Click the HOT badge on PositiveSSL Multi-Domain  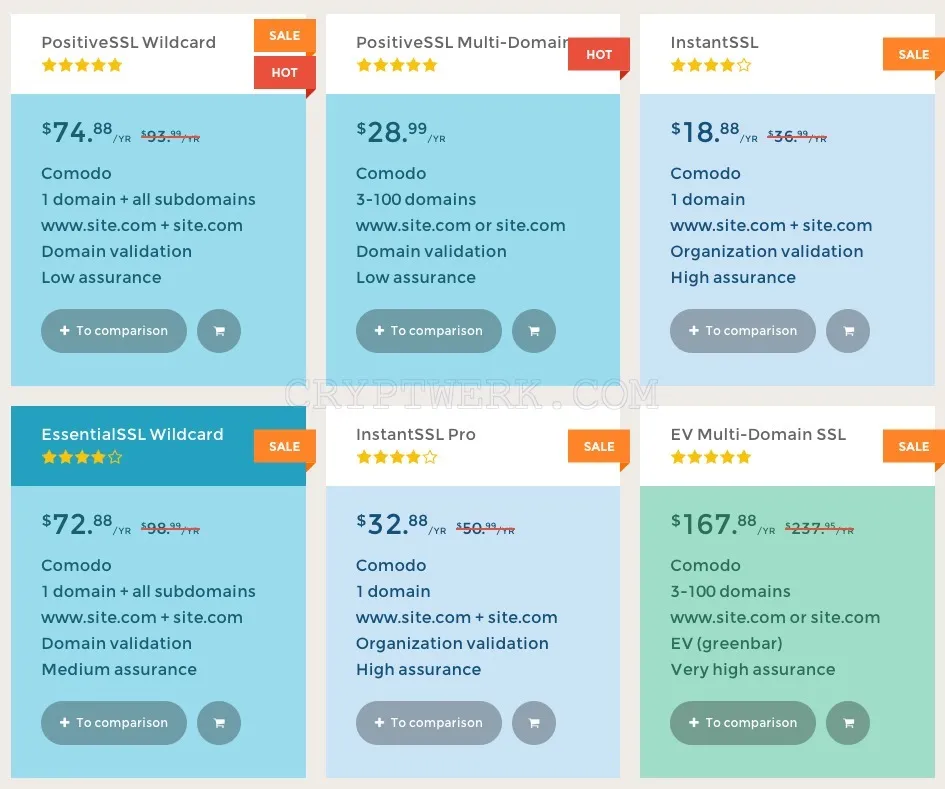pos(598,55)
